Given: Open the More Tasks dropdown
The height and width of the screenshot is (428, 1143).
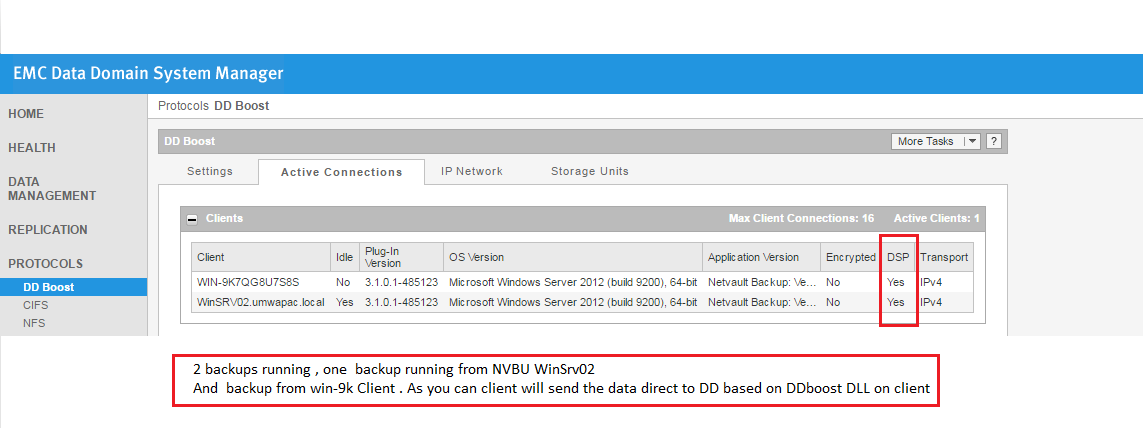Looking at the screenshot, I should [936, 141].
